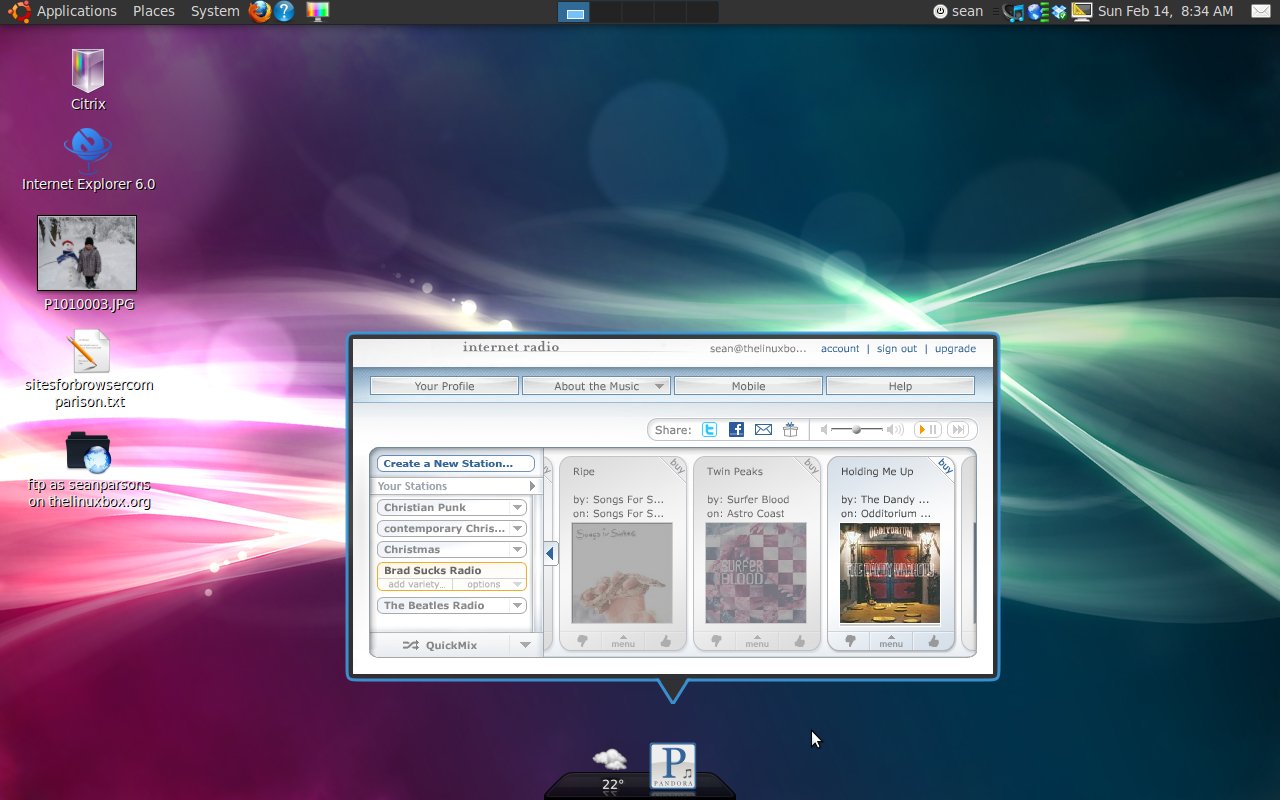1280x800 pixels.
Task: Open the help icon in the top panel
Action: (x=284, y=11)
